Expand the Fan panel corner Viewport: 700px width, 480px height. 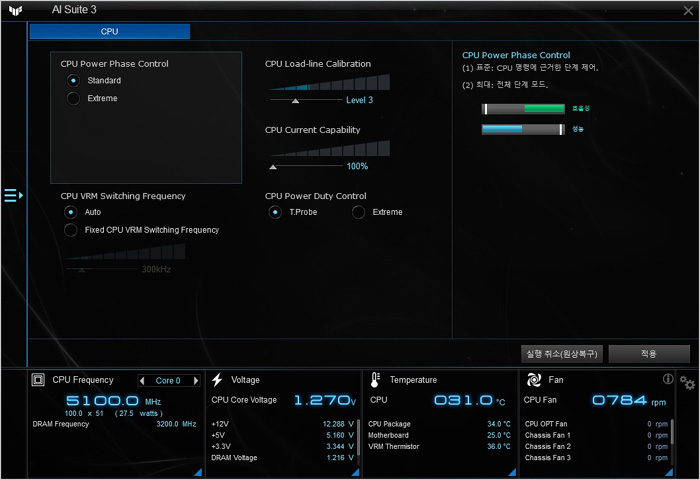[x=669, y=472]
